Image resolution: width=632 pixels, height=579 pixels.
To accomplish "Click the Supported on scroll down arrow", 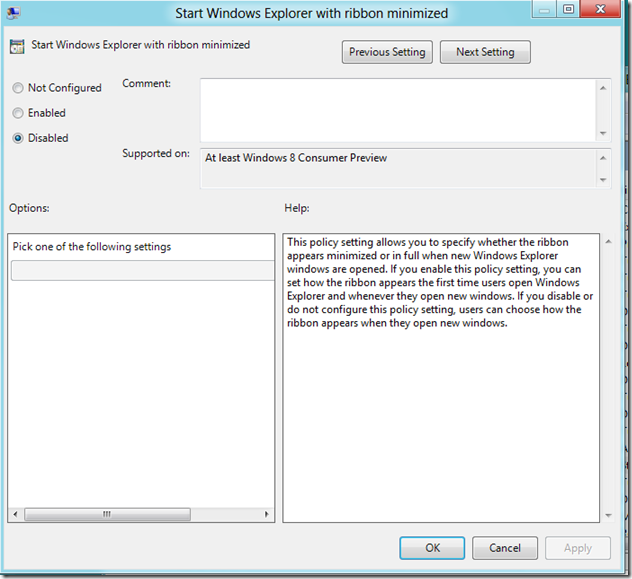I will (x=603, y=180).
